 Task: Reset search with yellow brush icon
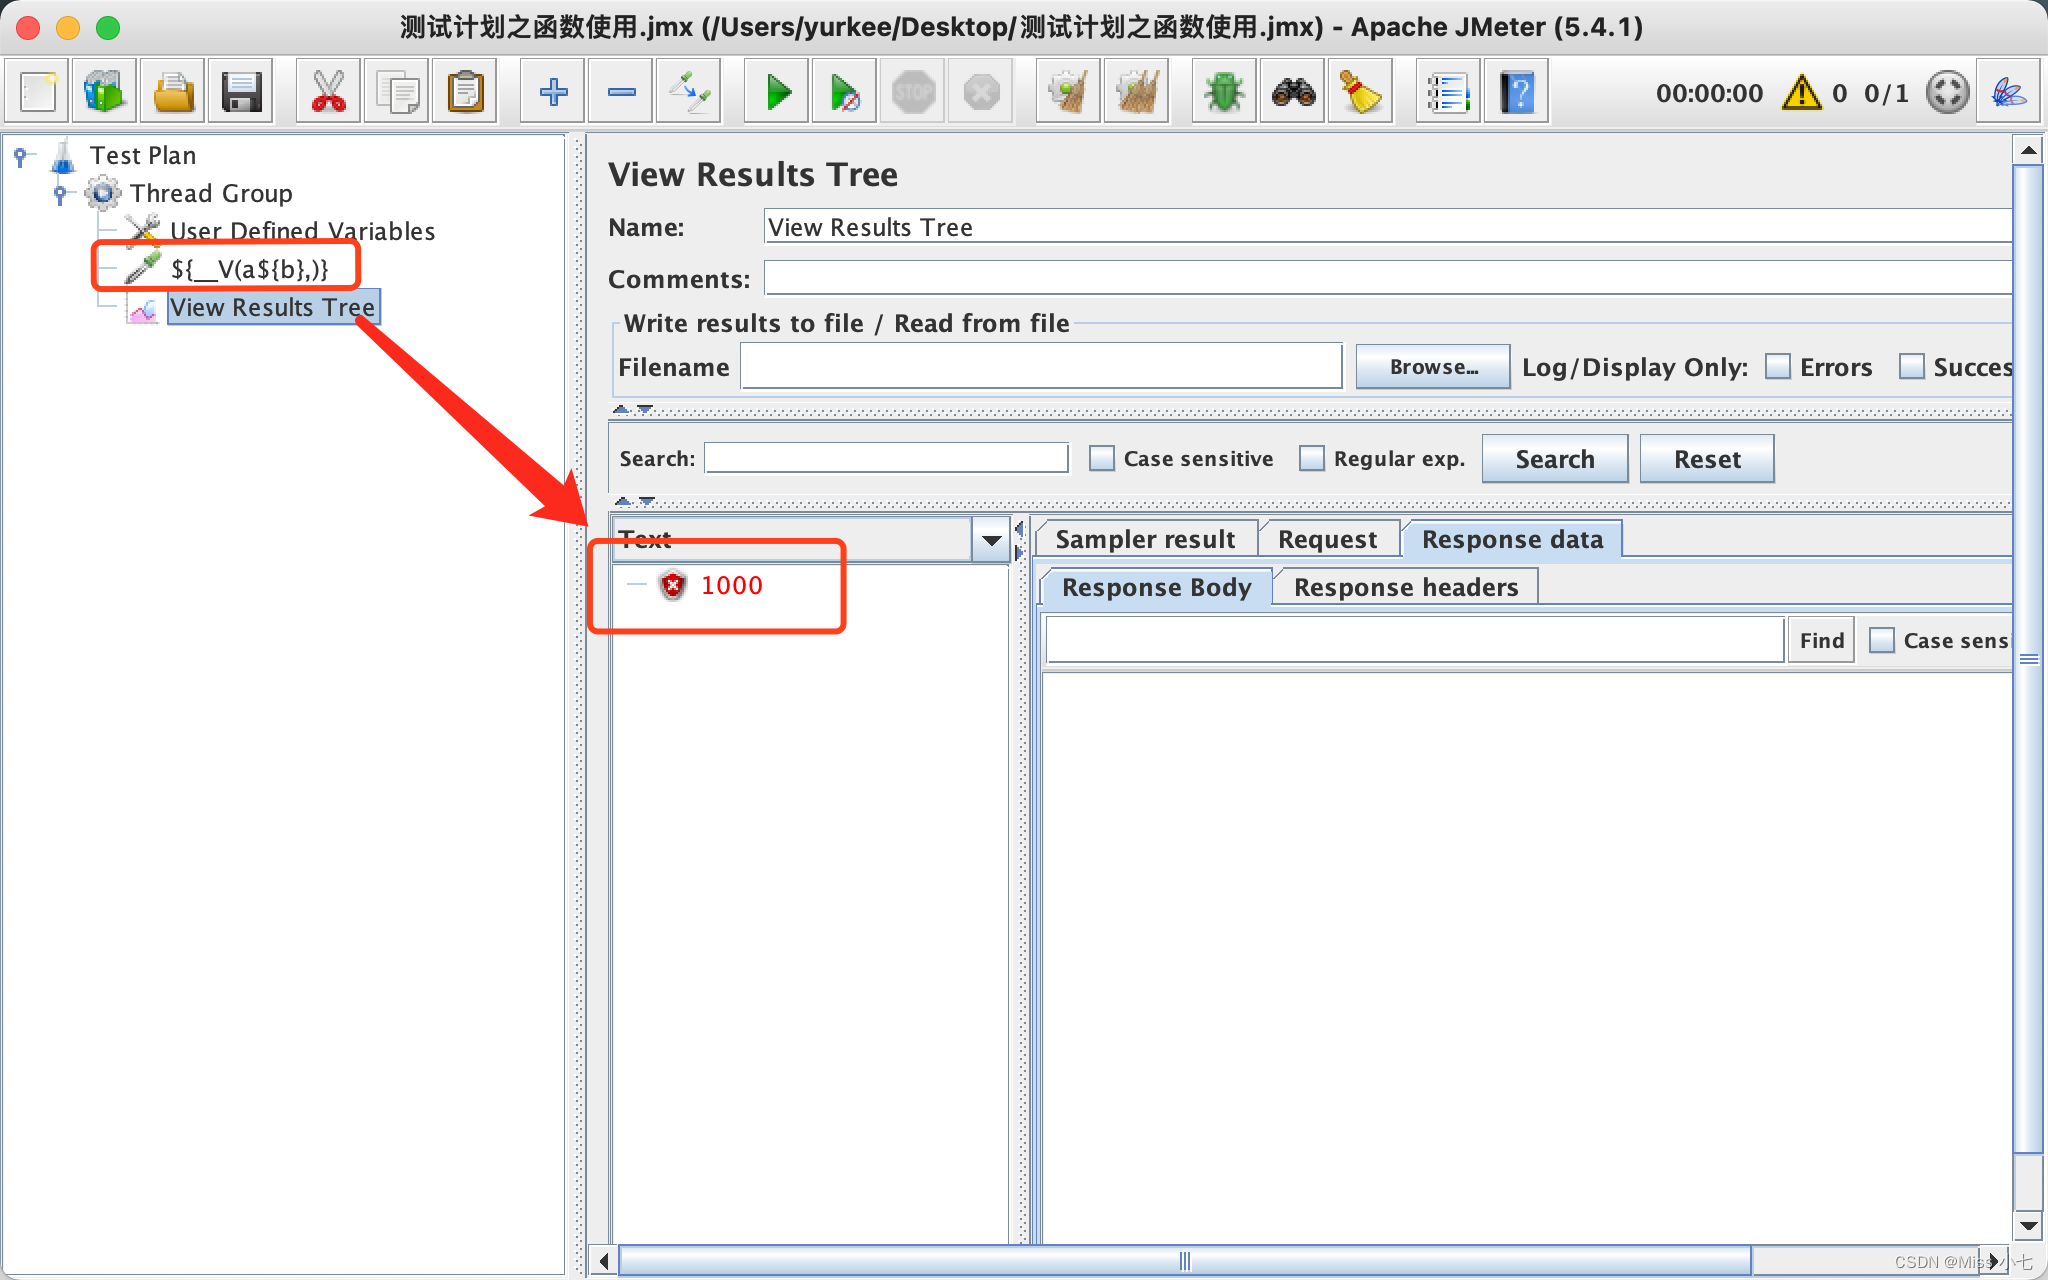tap(1361, 93)
